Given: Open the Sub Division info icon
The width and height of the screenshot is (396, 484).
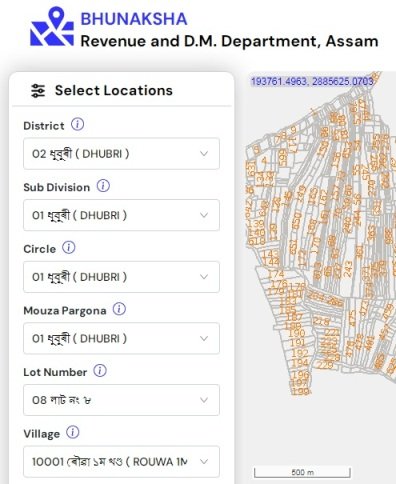Looking at the screenshot, I should (x=103, y=186).
